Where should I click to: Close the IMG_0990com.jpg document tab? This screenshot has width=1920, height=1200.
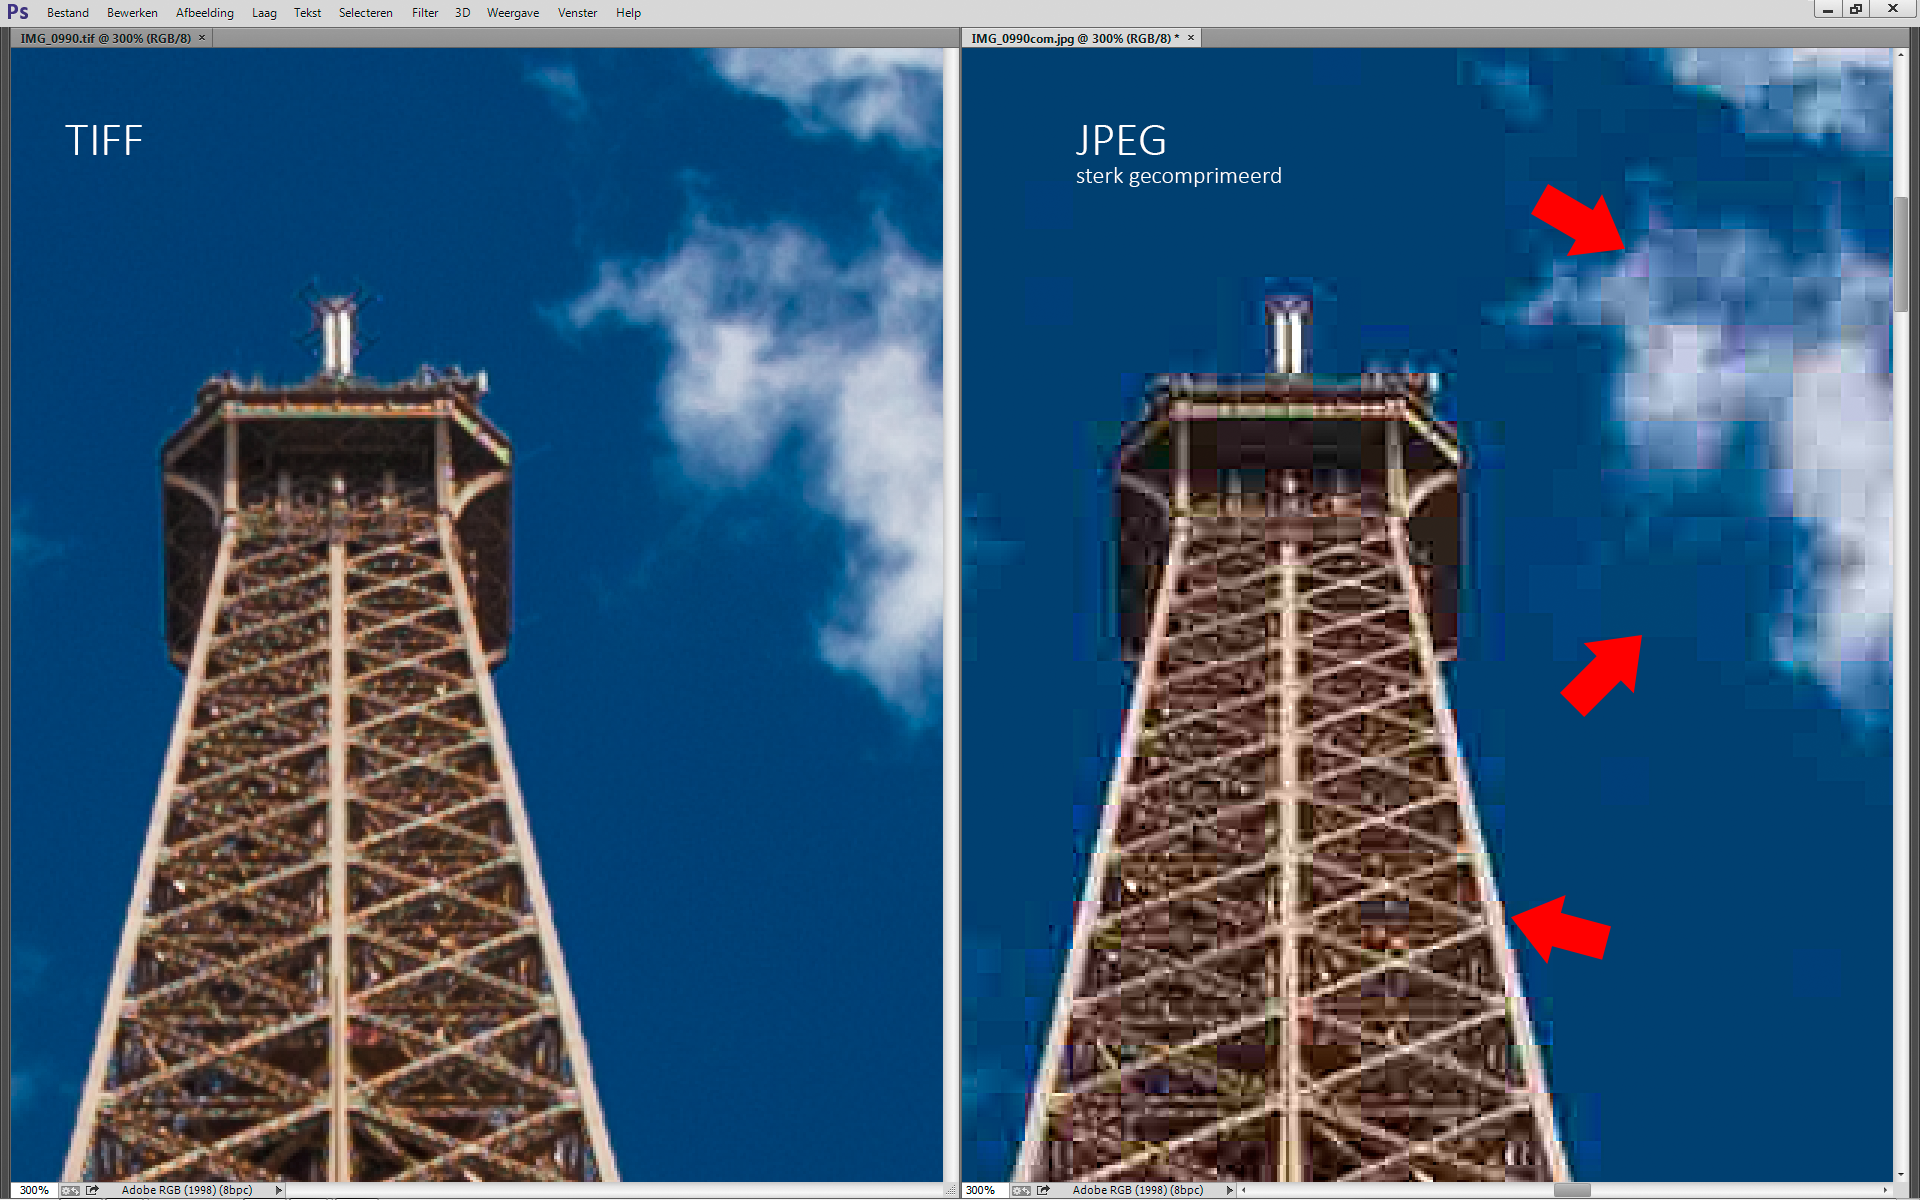(x=1191, y=38)
